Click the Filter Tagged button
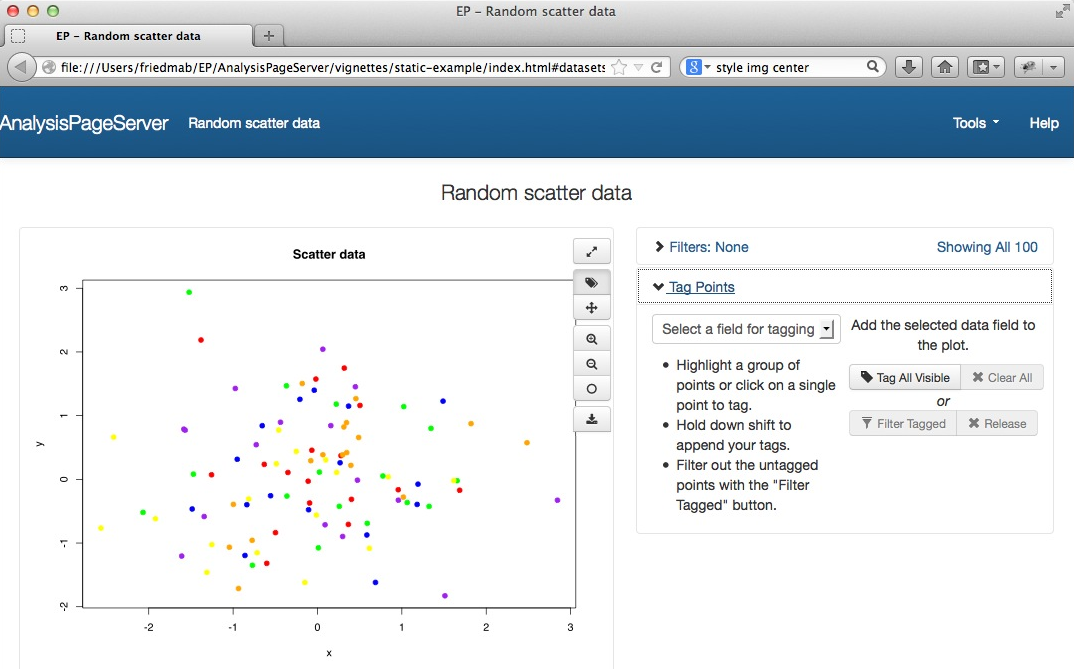Image resolution: width=1074 pixels, height=669 pixels. point(902,423)
